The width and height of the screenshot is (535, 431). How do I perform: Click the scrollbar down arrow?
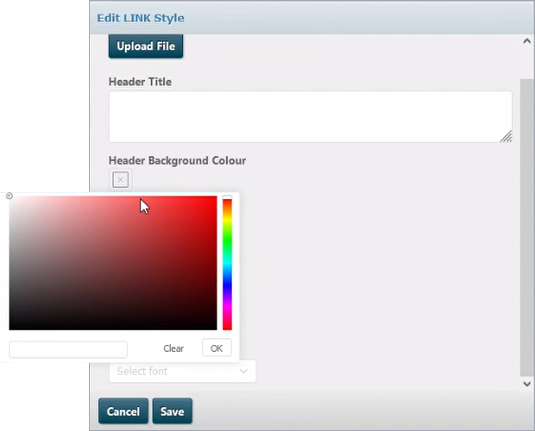[x=527, y=384]
